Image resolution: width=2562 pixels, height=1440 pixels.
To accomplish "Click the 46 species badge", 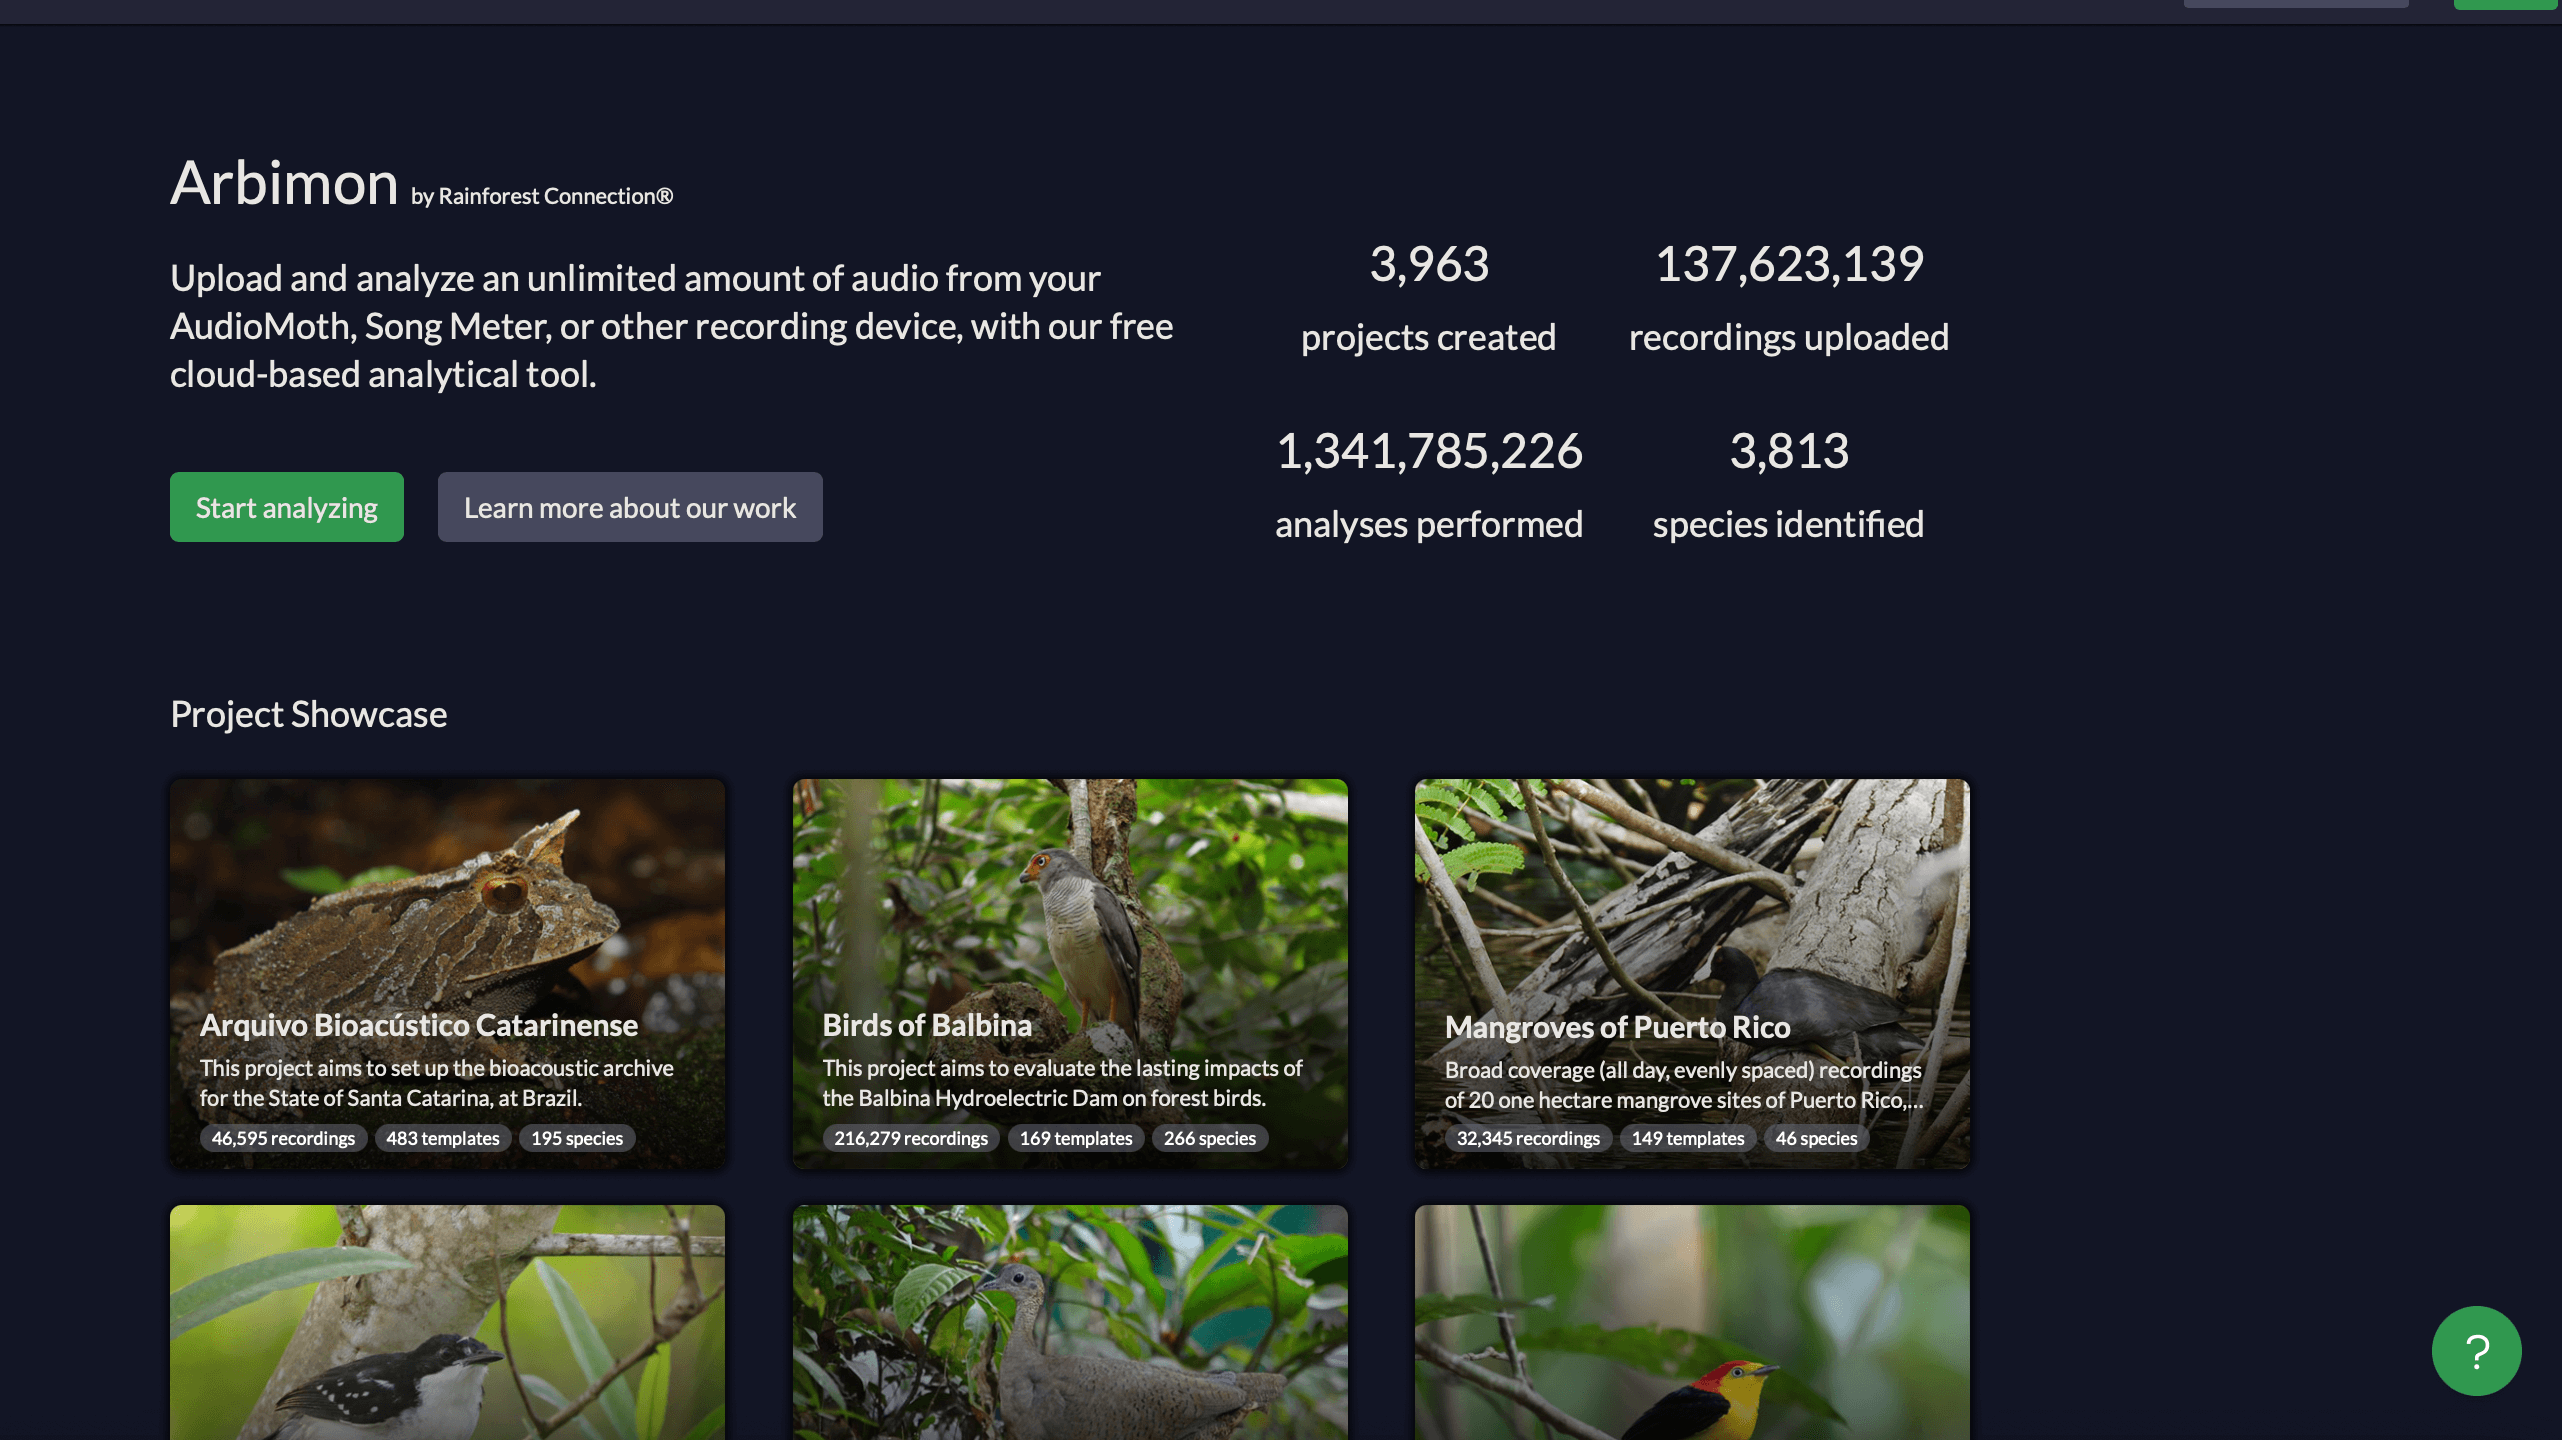I will pyautogui.click(x=1816, y=1138).
